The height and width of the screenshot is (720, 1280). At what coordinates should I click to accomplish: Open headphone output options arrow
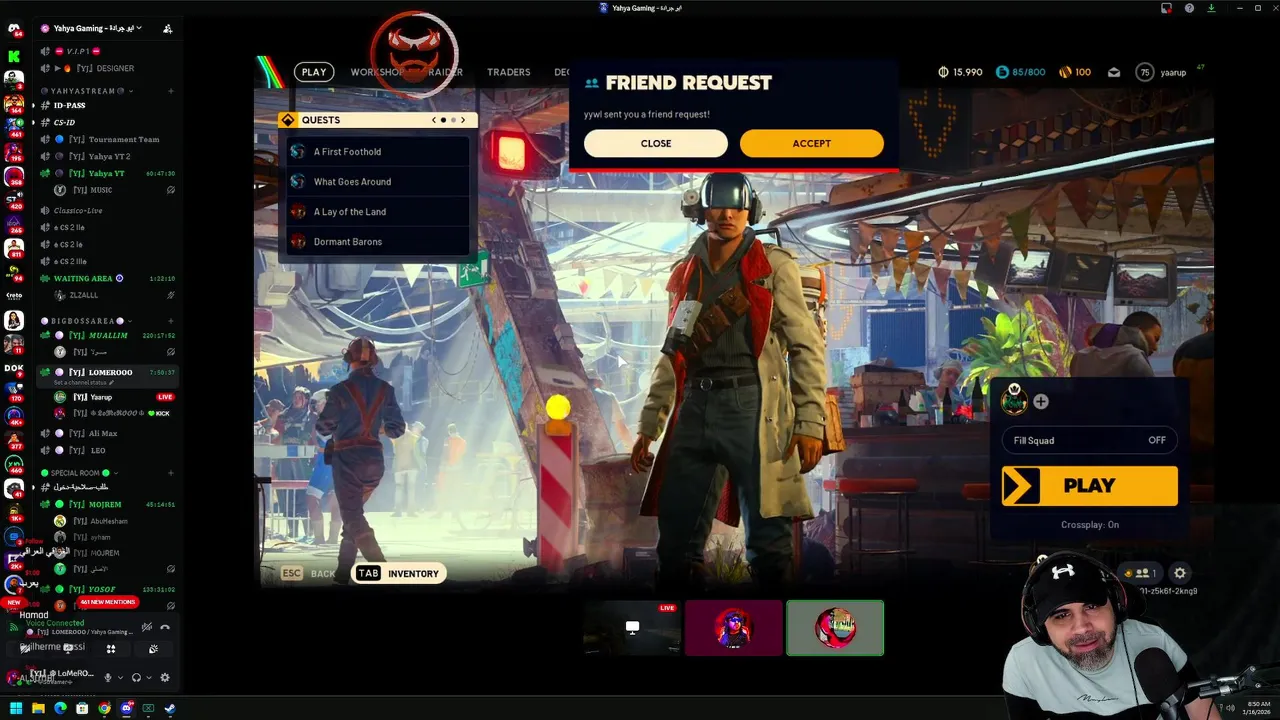tap(148, 677)
